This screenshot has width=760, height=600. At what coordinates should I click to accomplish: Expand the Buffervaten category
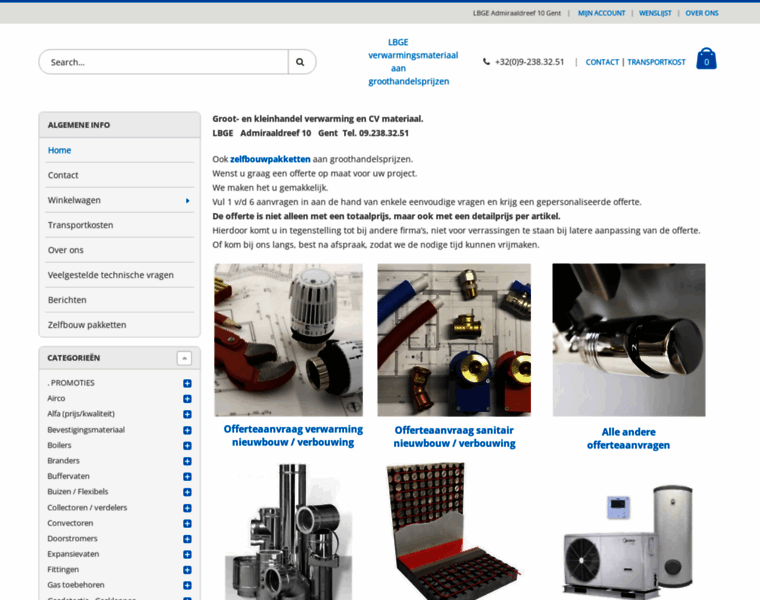click(x=187, y=476)
